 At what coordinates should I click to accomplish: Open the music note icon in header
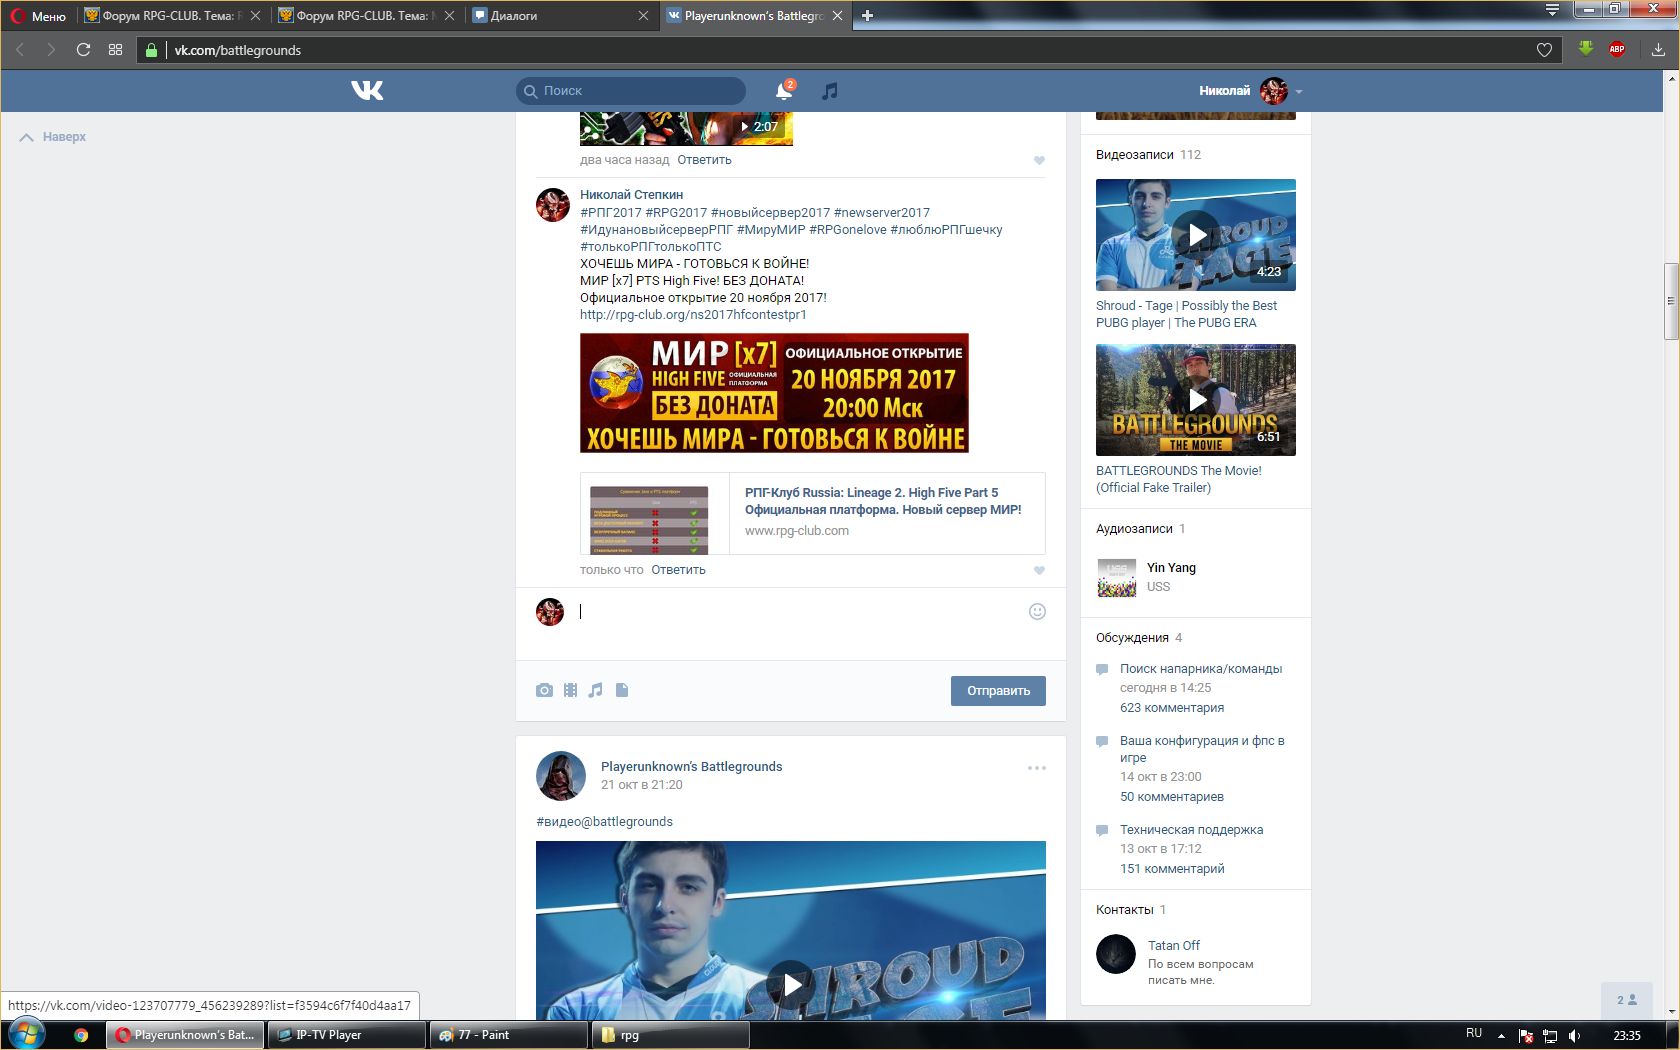coord(829,91)
